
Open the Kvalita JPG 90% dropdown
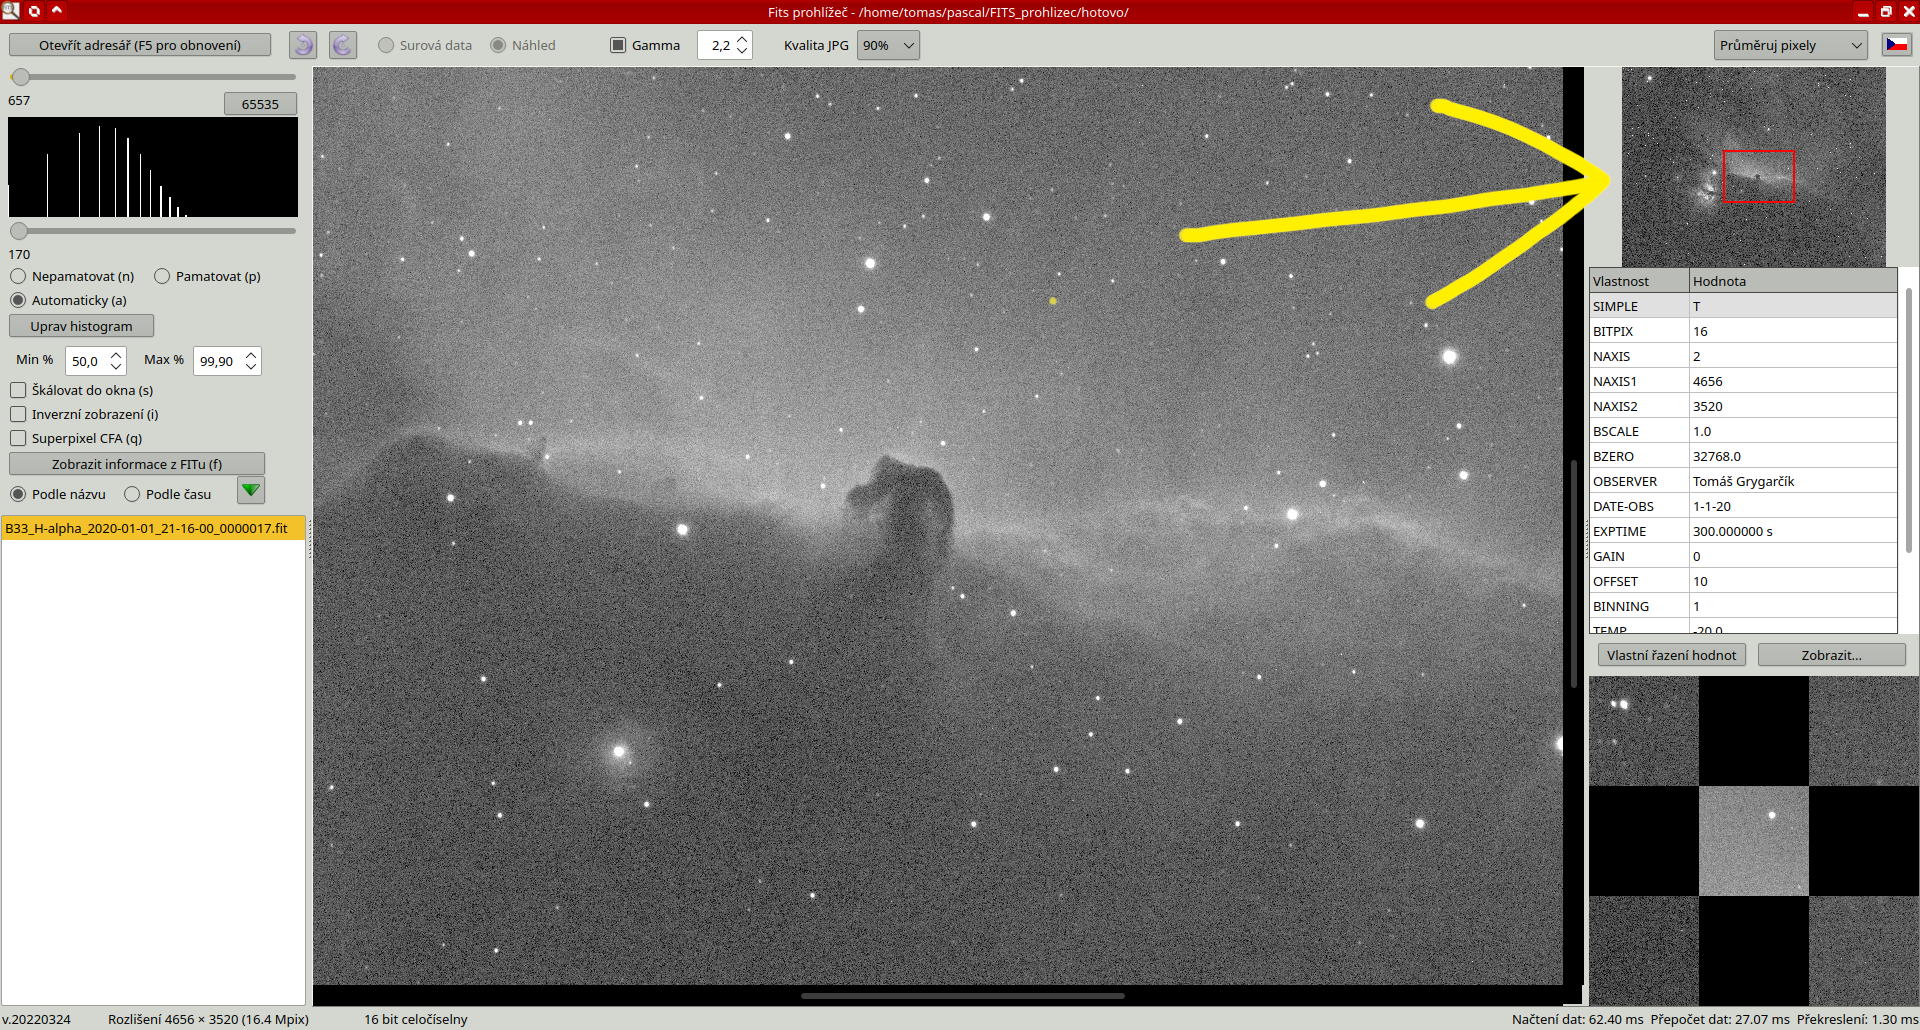888,45
